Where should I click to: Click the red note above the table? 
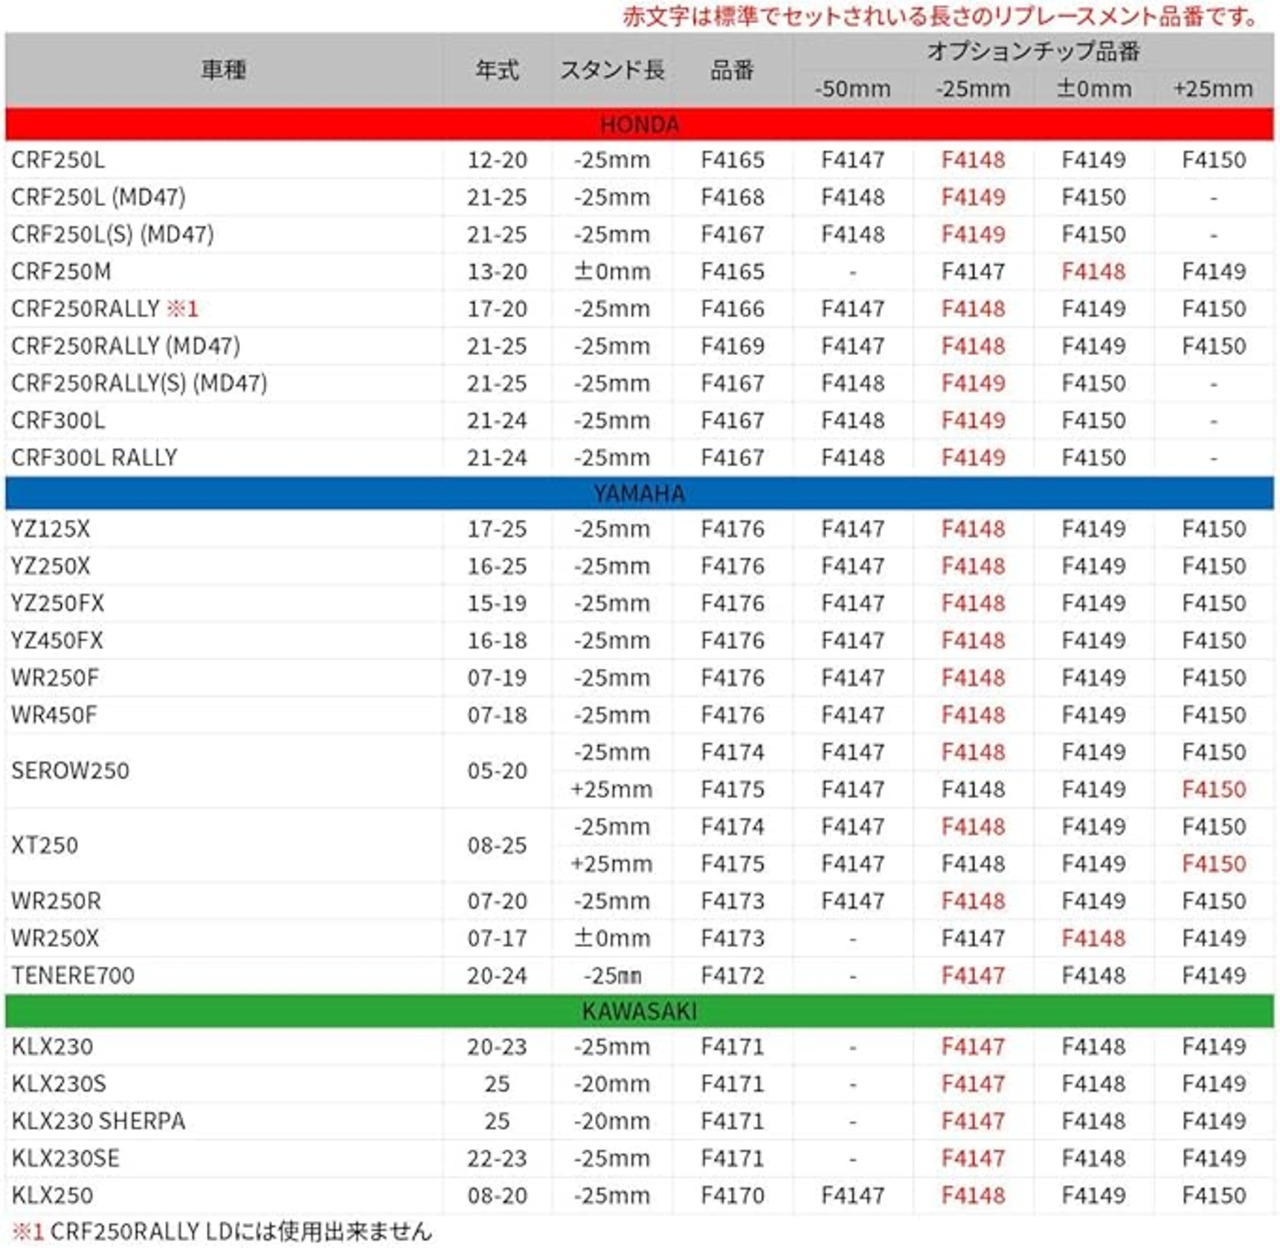(941, 16)
